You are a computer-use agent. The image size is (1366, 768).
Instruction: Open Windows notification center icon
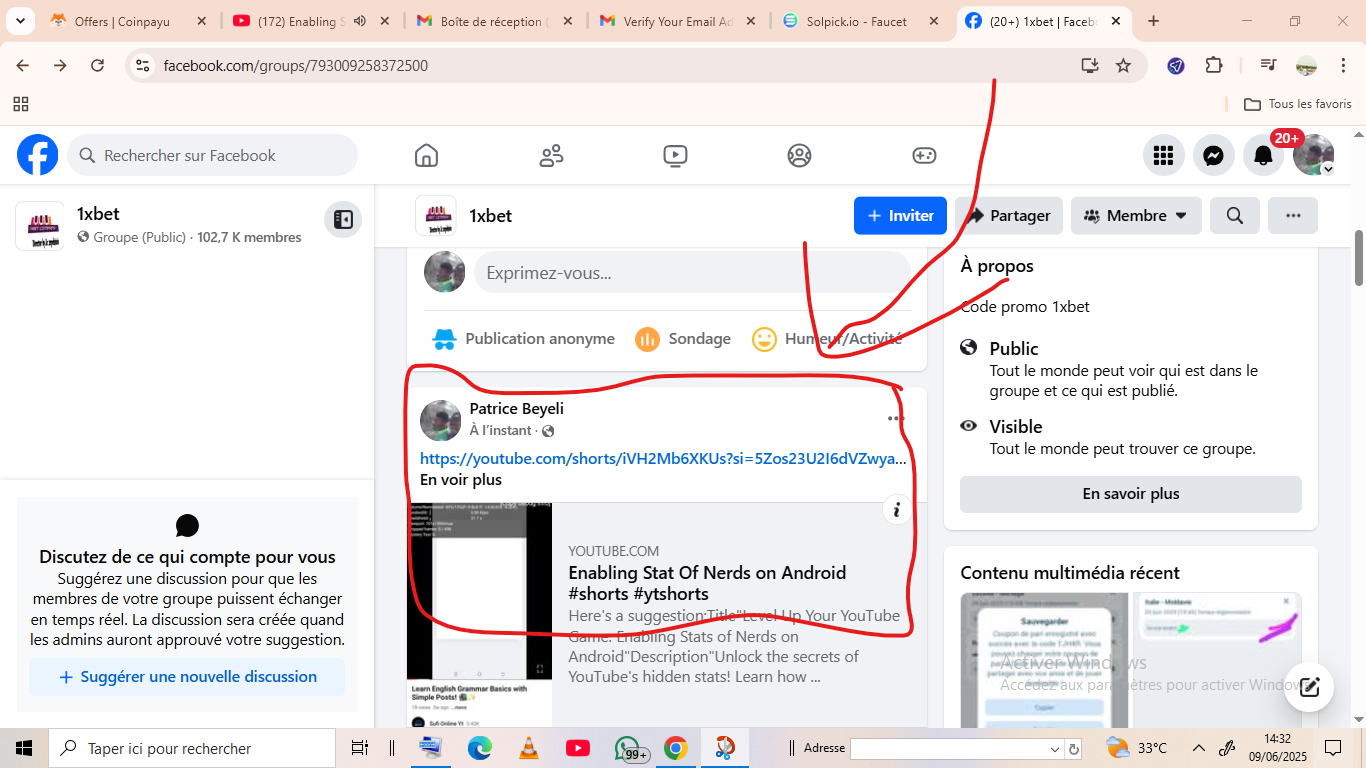(x=1333, y=748)
